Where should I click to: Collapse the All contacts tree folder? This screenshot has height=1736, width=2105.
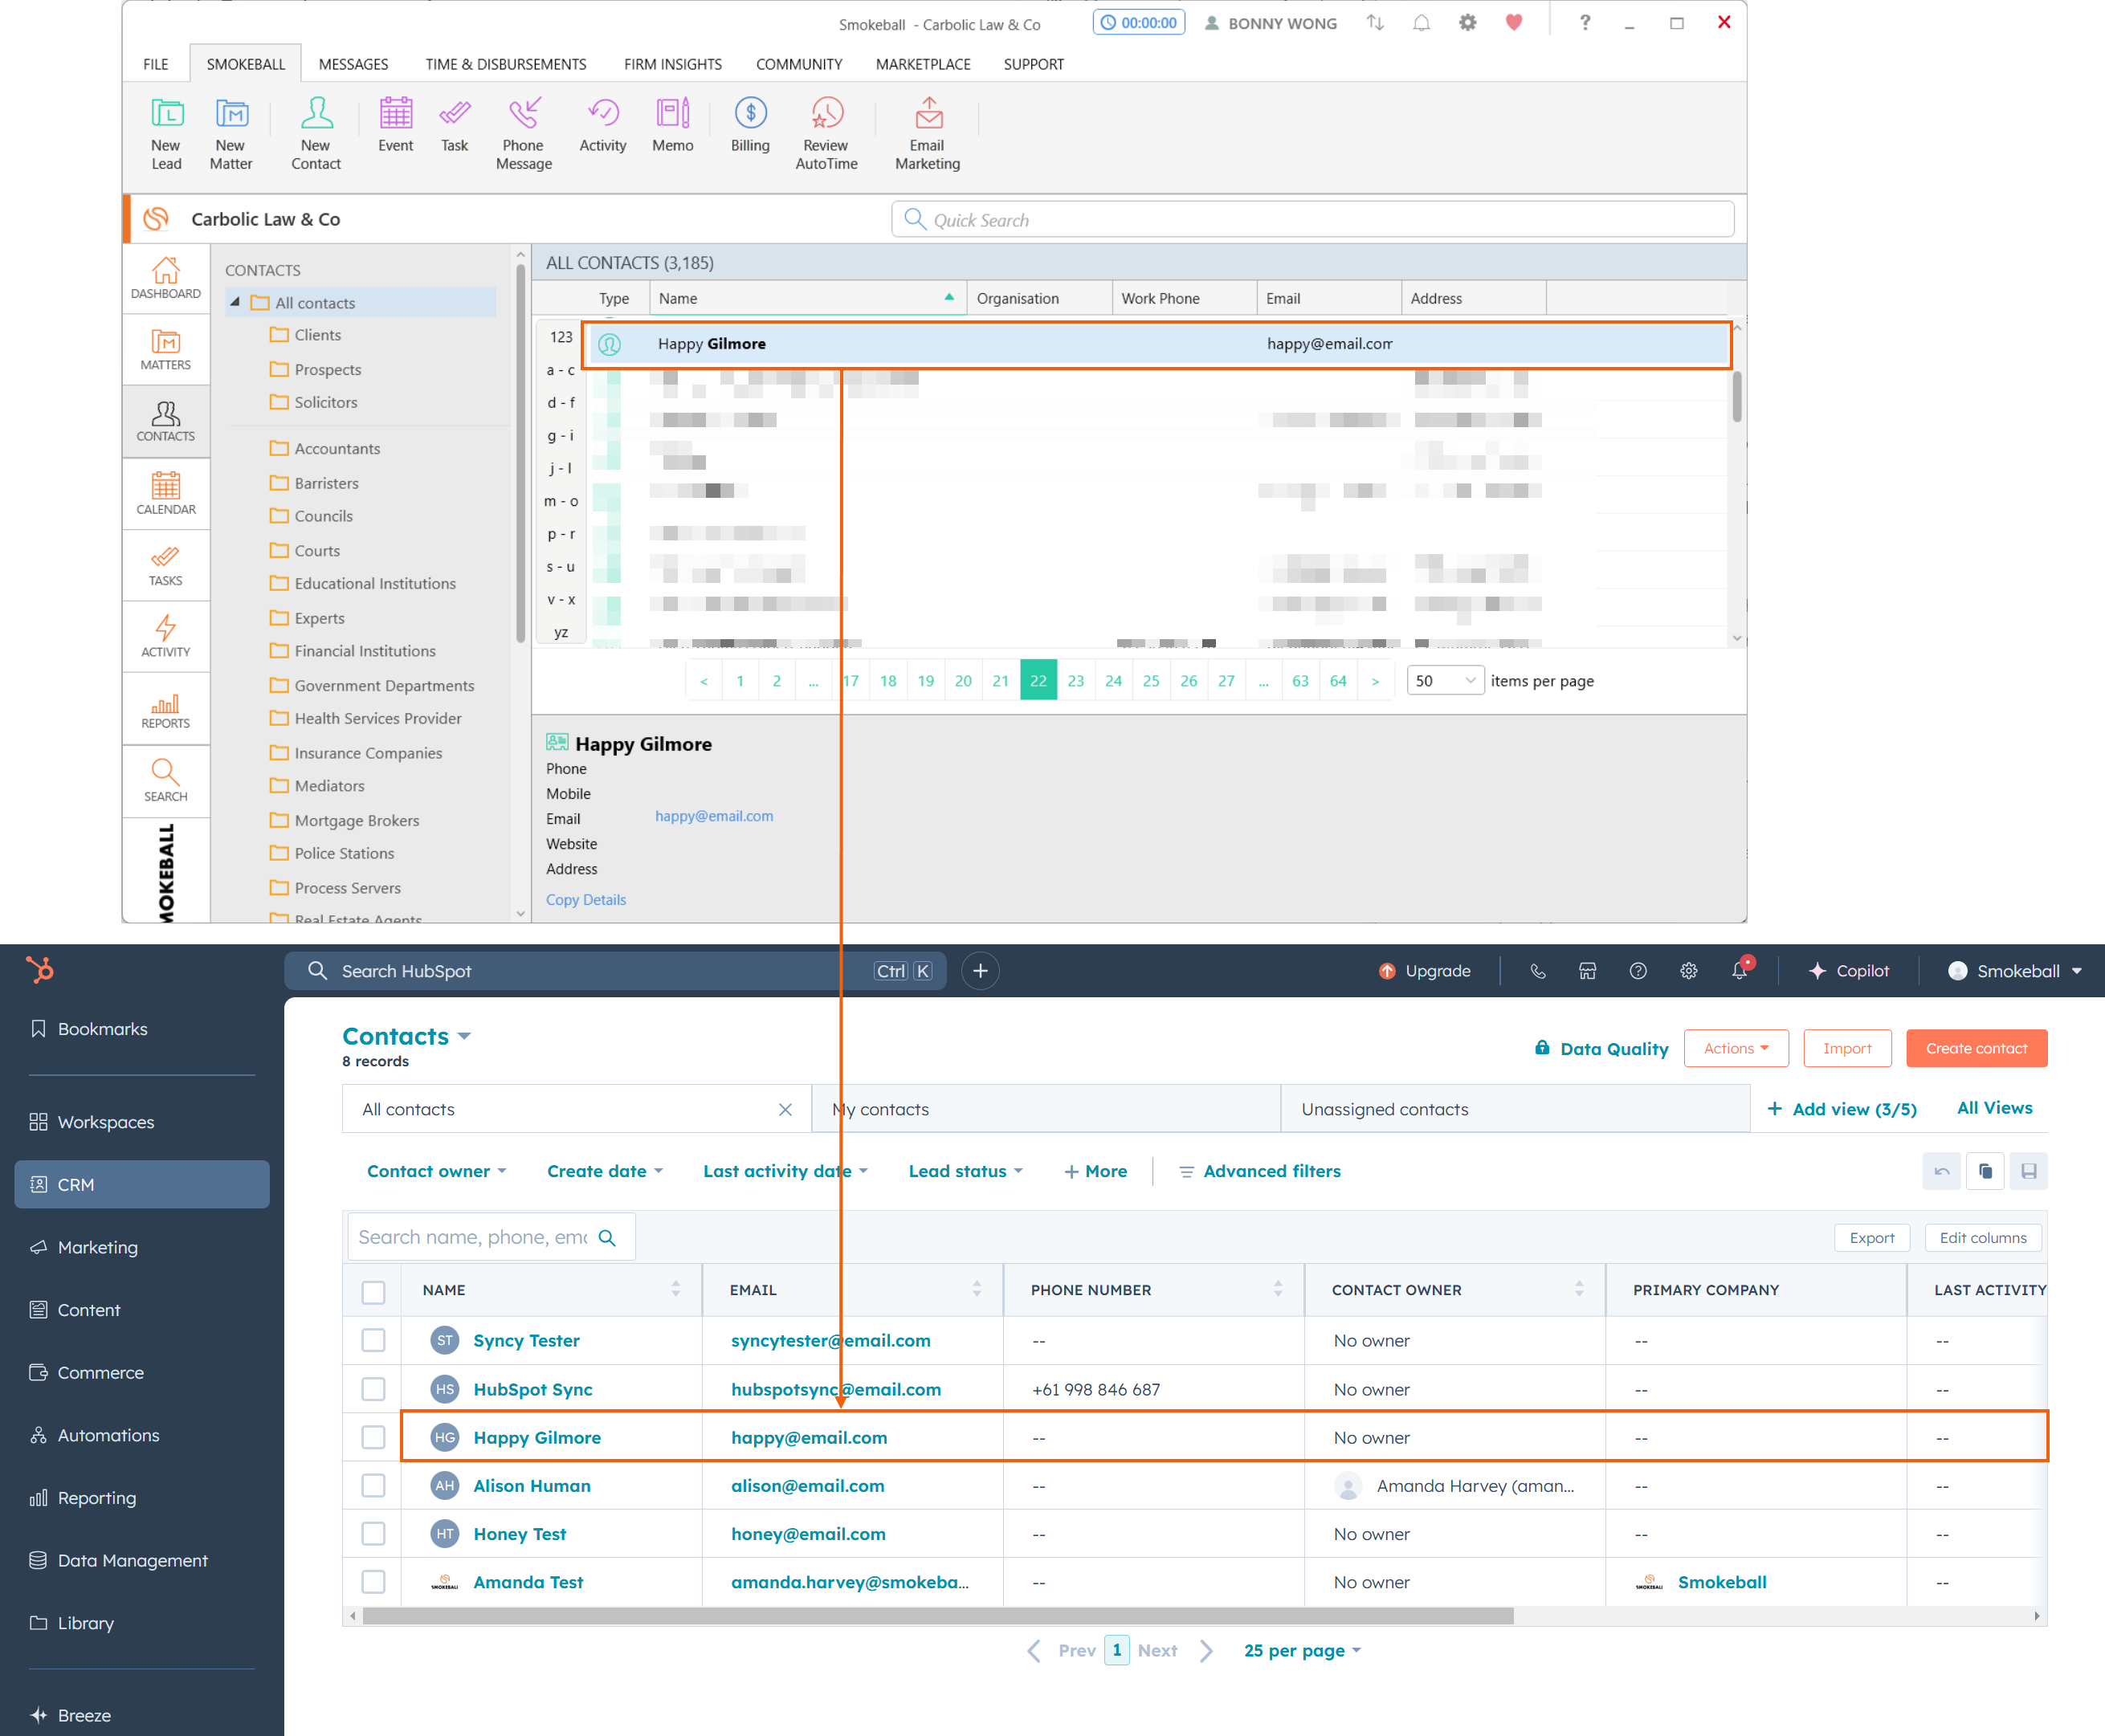pyautogui.click(x=235, y=302)
